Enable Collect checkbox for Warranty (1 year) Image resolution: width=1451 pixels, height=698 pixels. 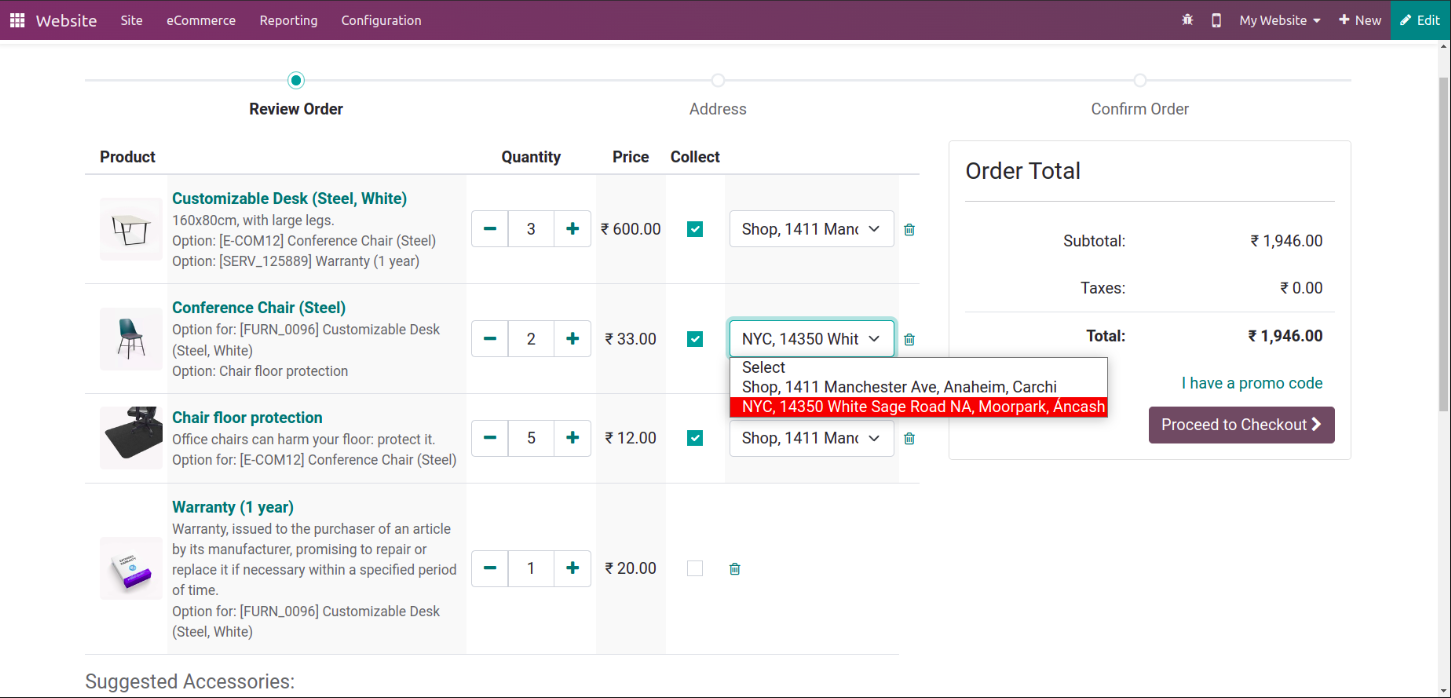point(695,568)
